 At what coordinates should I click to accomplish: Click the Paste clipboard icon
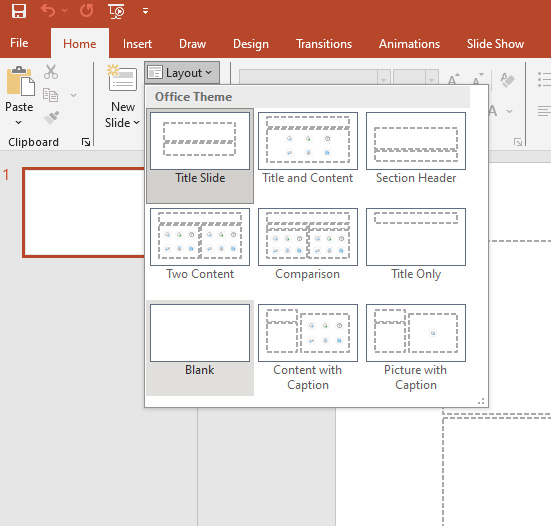[x=20, y=81]
